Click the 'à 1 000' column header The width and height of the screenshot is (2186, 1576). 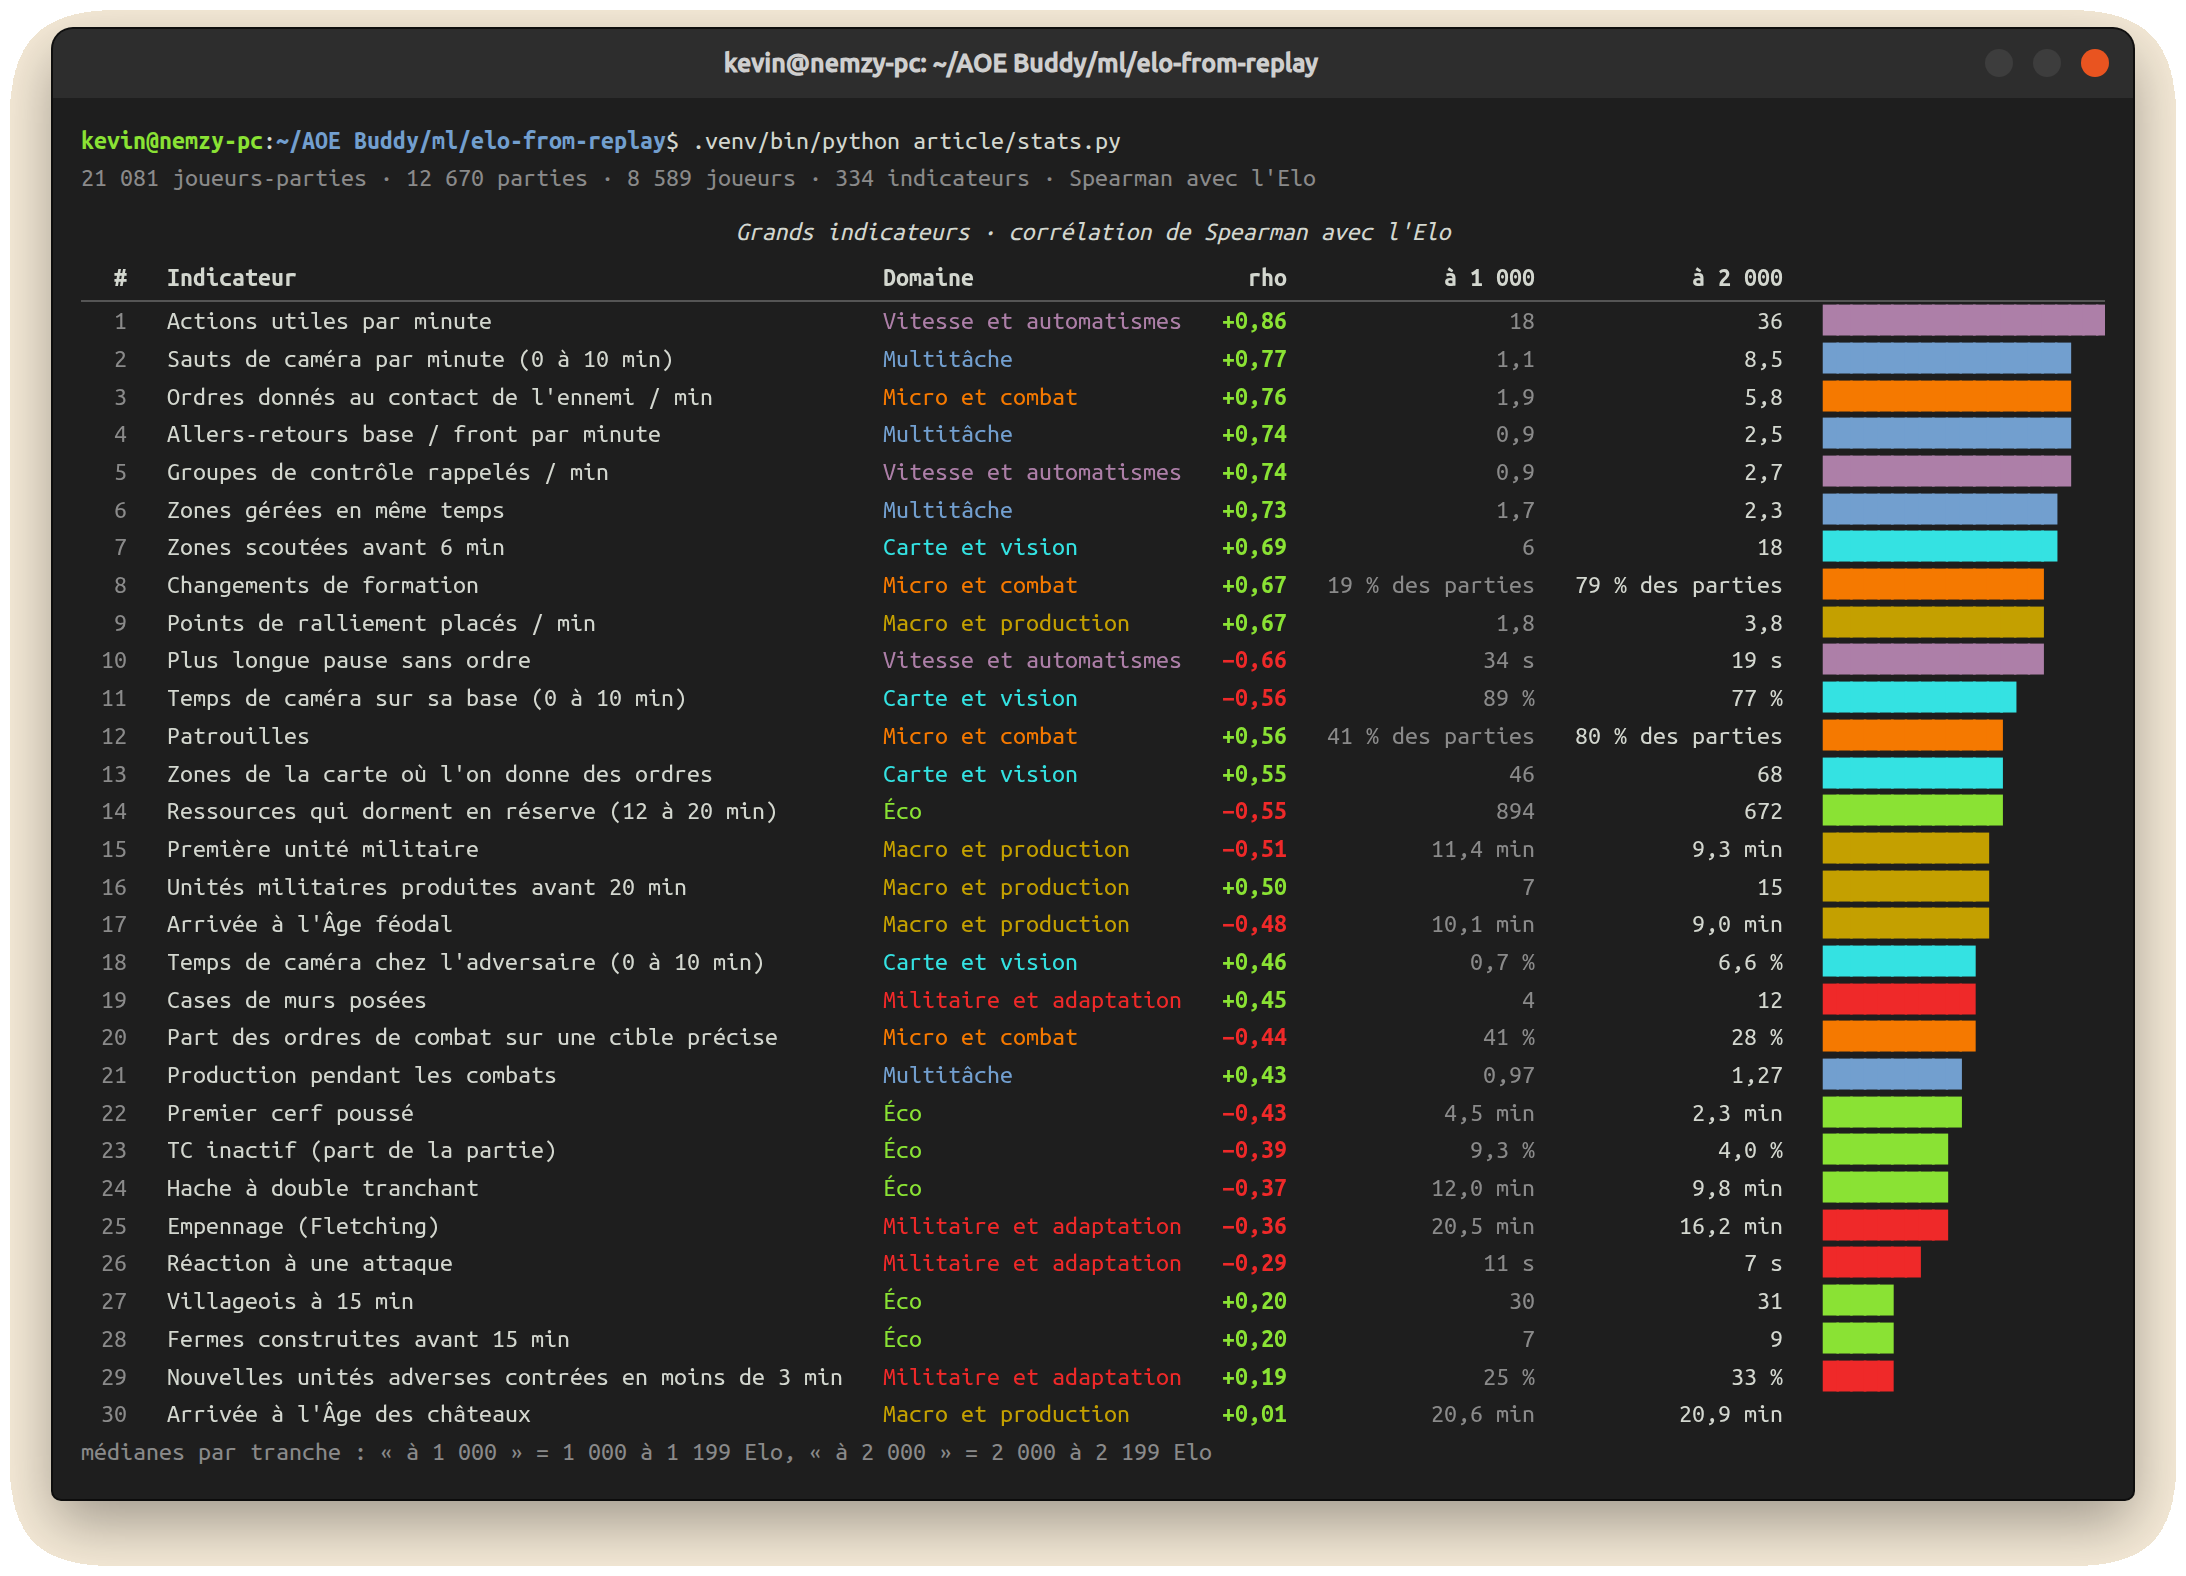click(1489, 278)
